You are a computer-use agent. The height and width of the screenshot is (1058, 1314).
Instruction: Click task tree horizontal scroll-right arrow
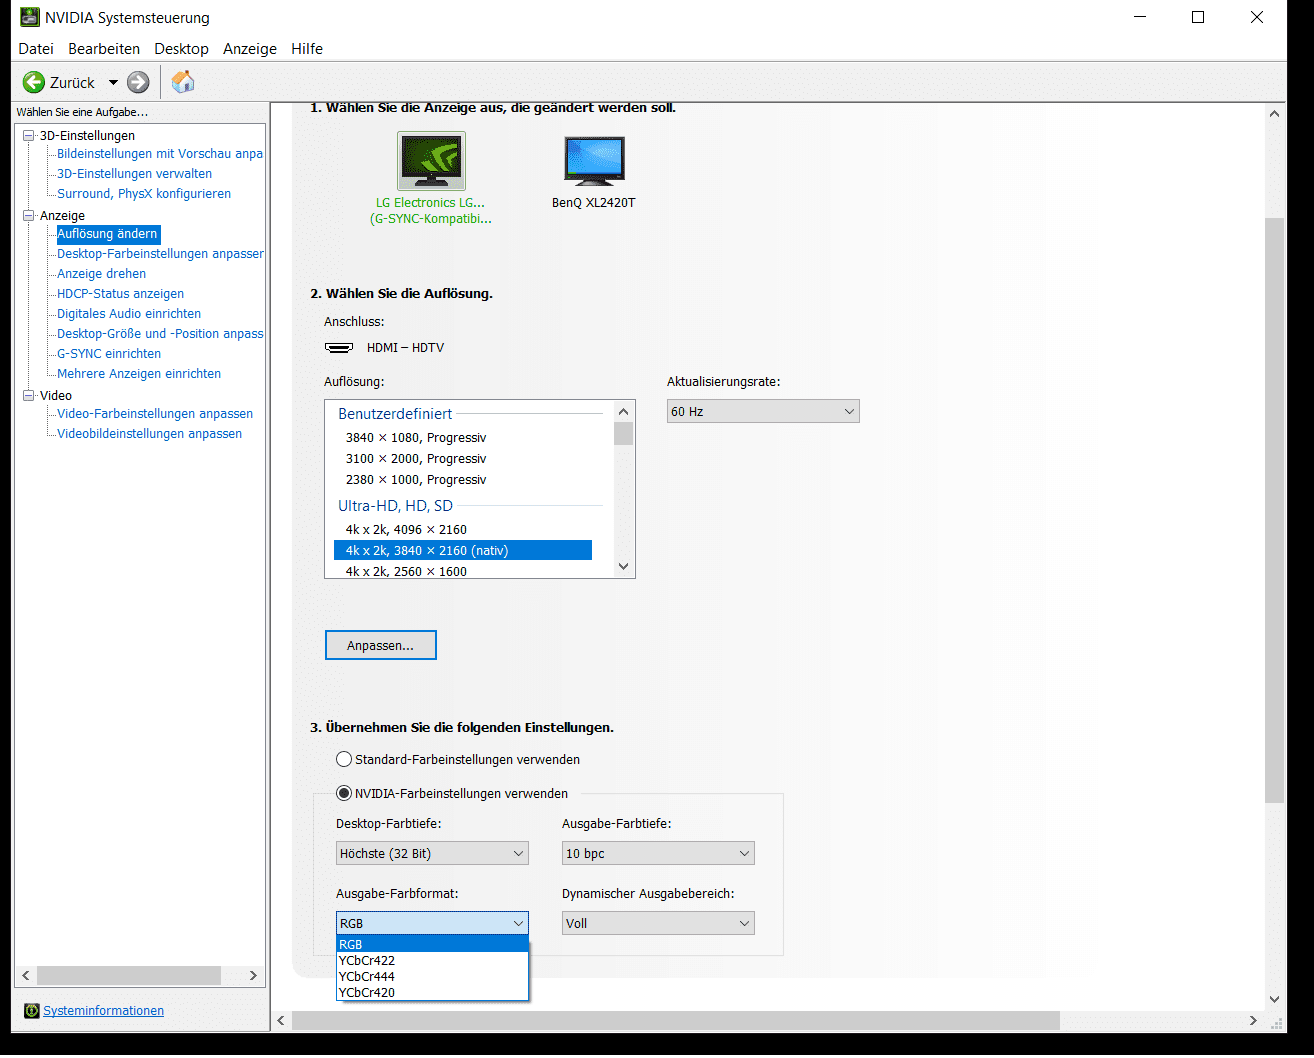click(x=253, y=976)
